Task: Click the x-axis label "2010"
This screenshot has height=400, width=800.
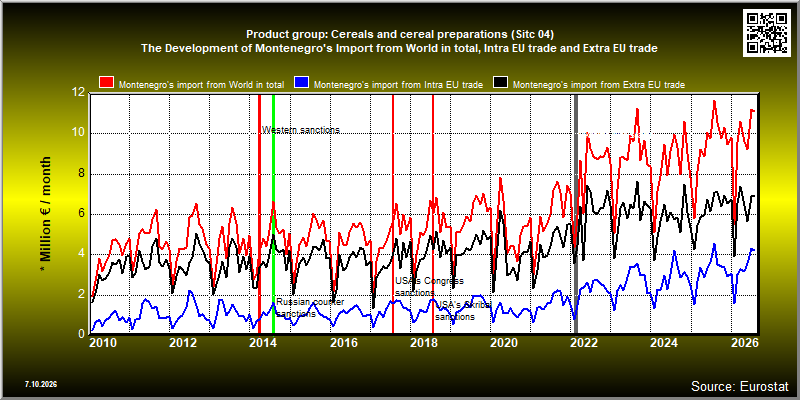Action: pos(104,342)
